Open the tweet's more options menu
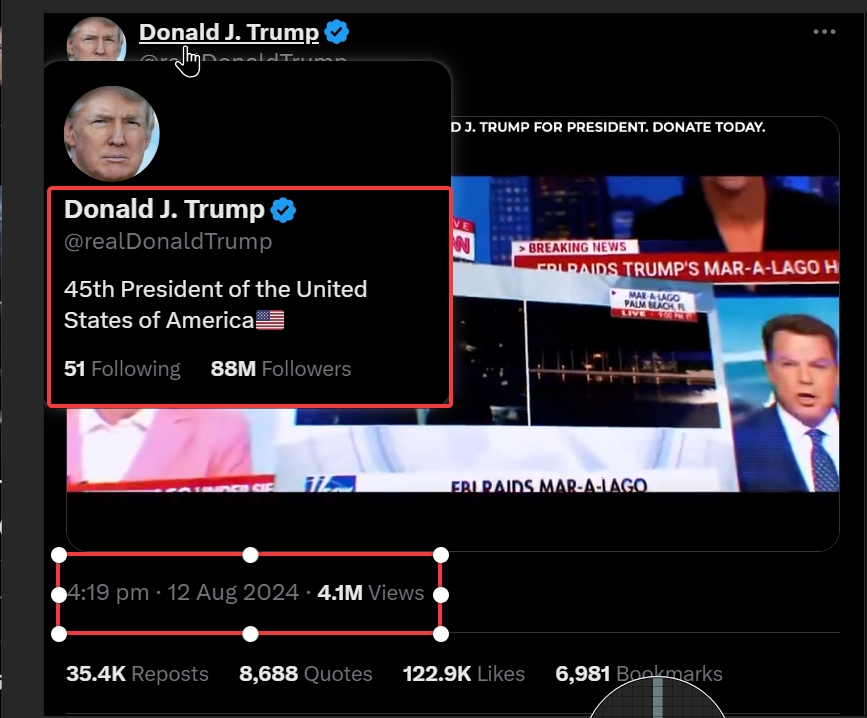This screenshot has height=718, width=867. pos(824,32)
